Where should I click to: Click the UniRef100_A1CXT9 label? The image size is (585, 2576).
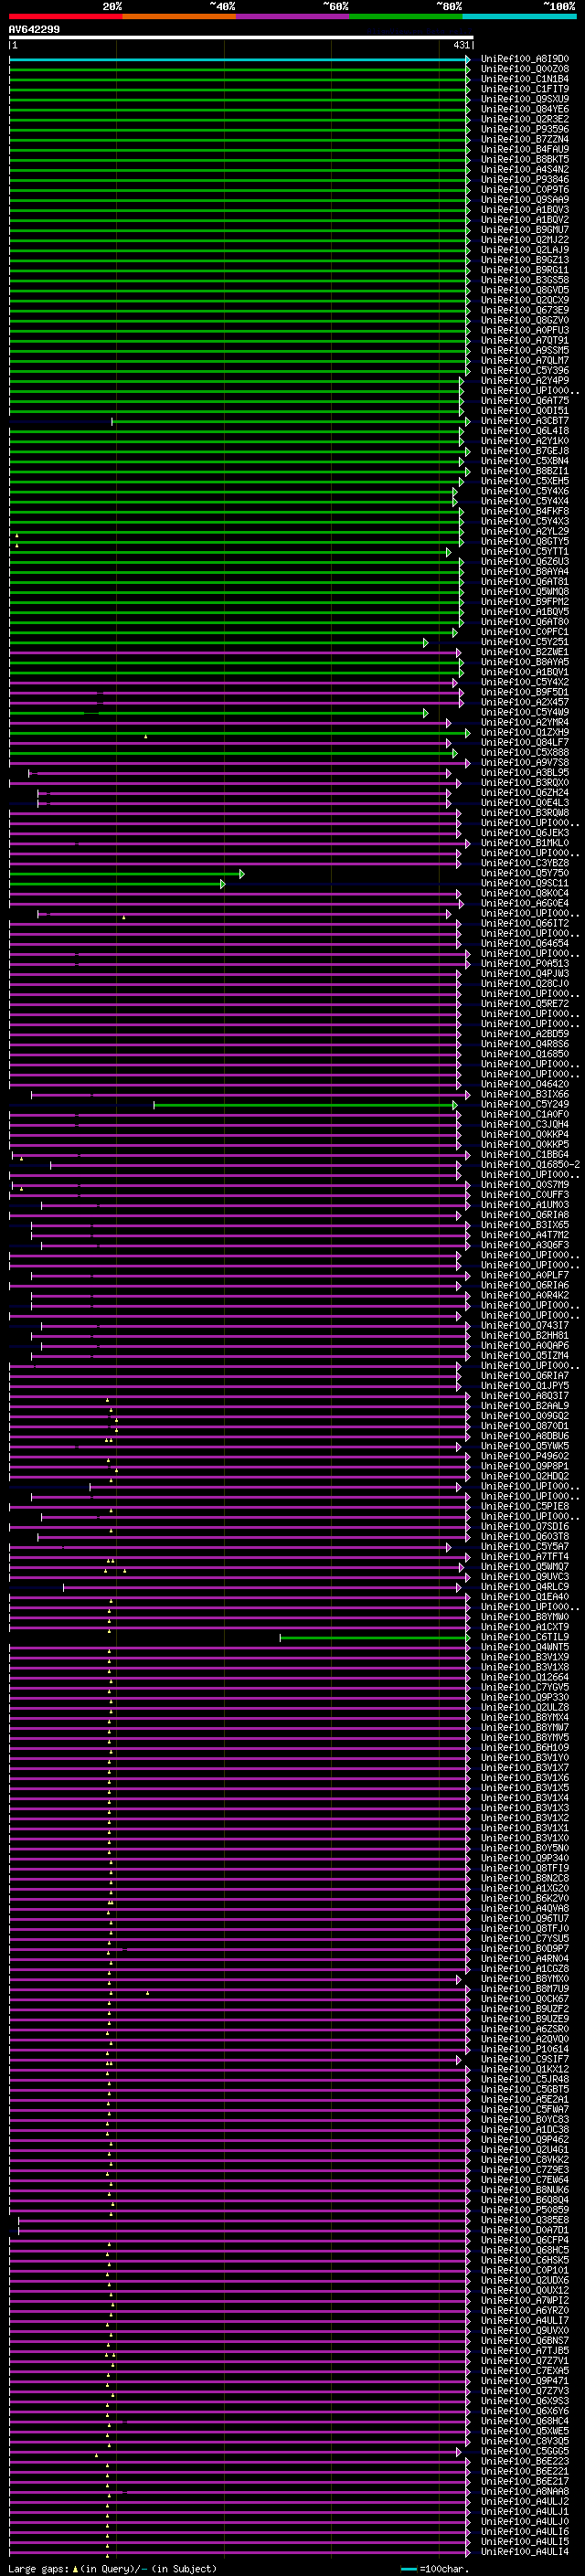pyautogui.click(x=525, y=1628)
